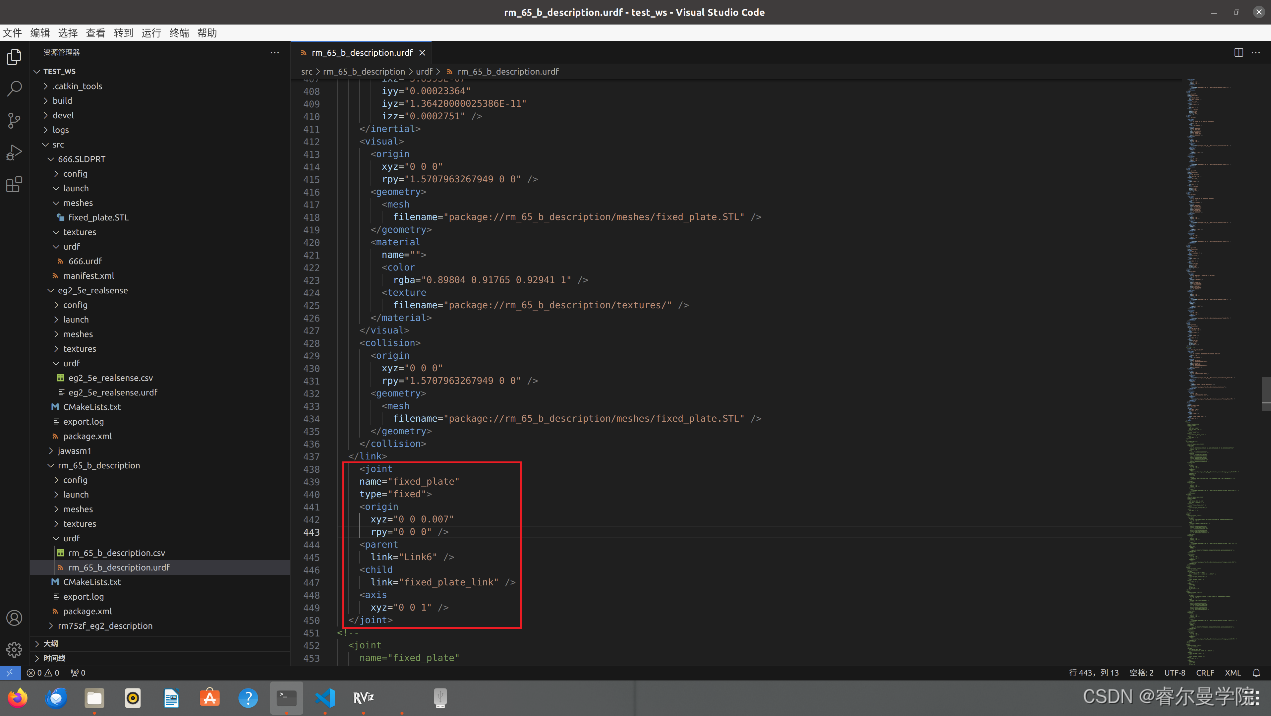
Task: Open the 终端 menu
Action: point(179,33)
